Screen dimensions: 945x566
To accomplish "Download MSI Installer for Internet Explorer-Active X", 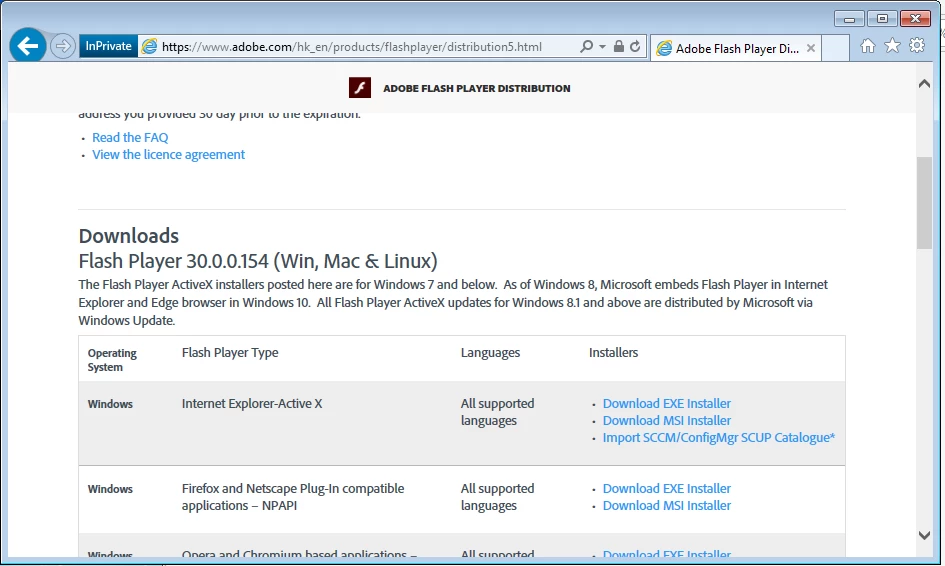I will coord(667,420).
